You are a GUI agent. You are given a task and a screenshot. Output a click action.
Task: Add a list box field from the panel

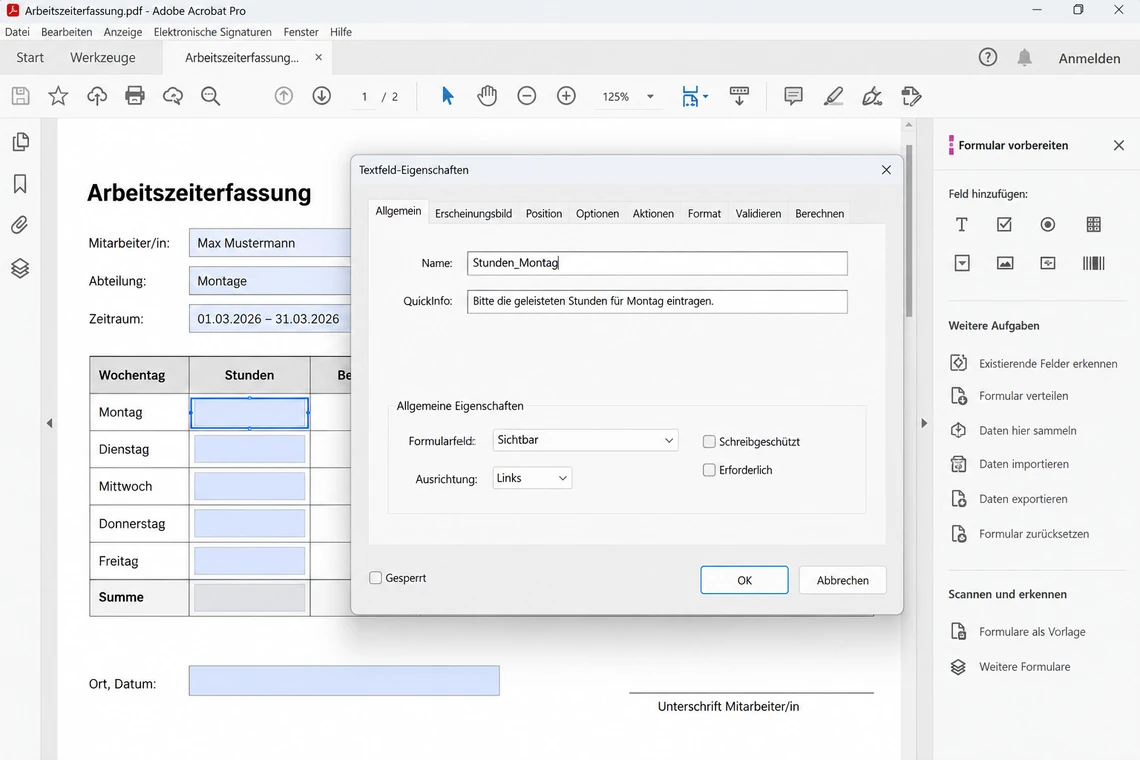pos(1093,225)
